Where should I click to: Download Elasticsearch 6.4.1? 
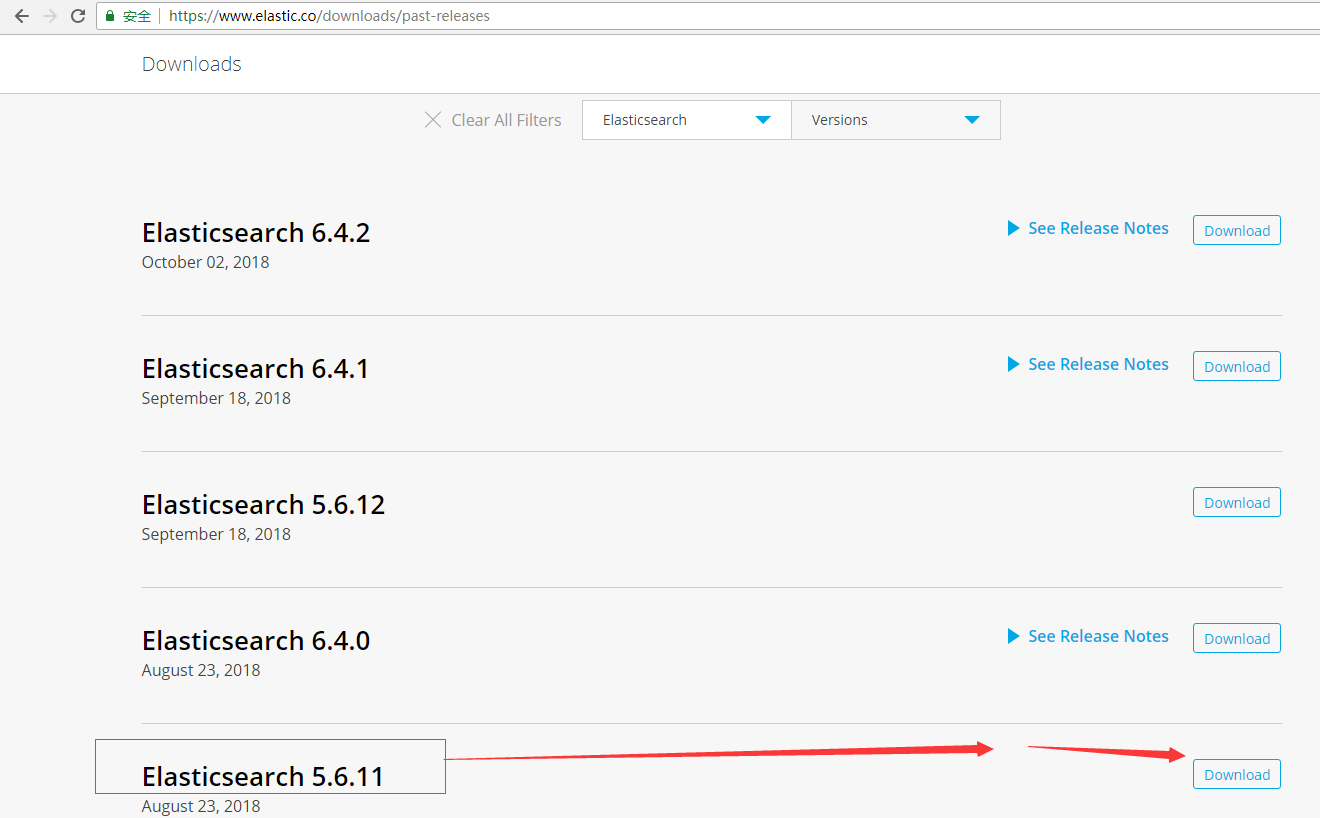pyautogui.click(x=1236, y=367)
